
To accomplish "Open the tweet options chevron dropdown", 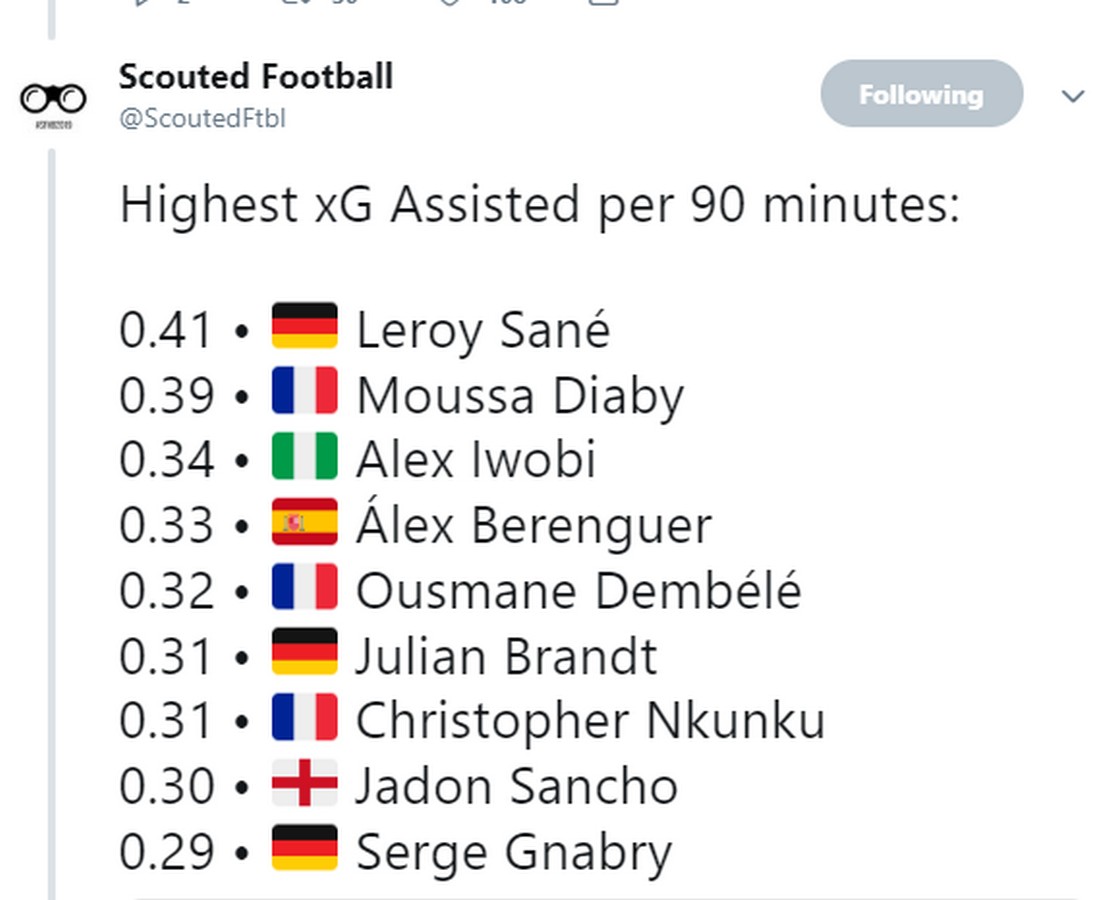I will (1072, 96).
